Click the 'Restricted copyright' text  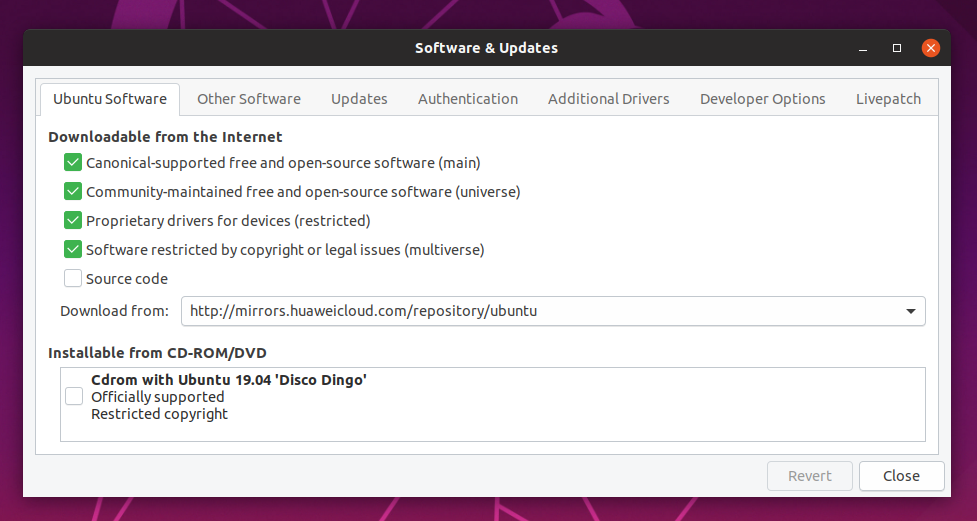(160, 414)
